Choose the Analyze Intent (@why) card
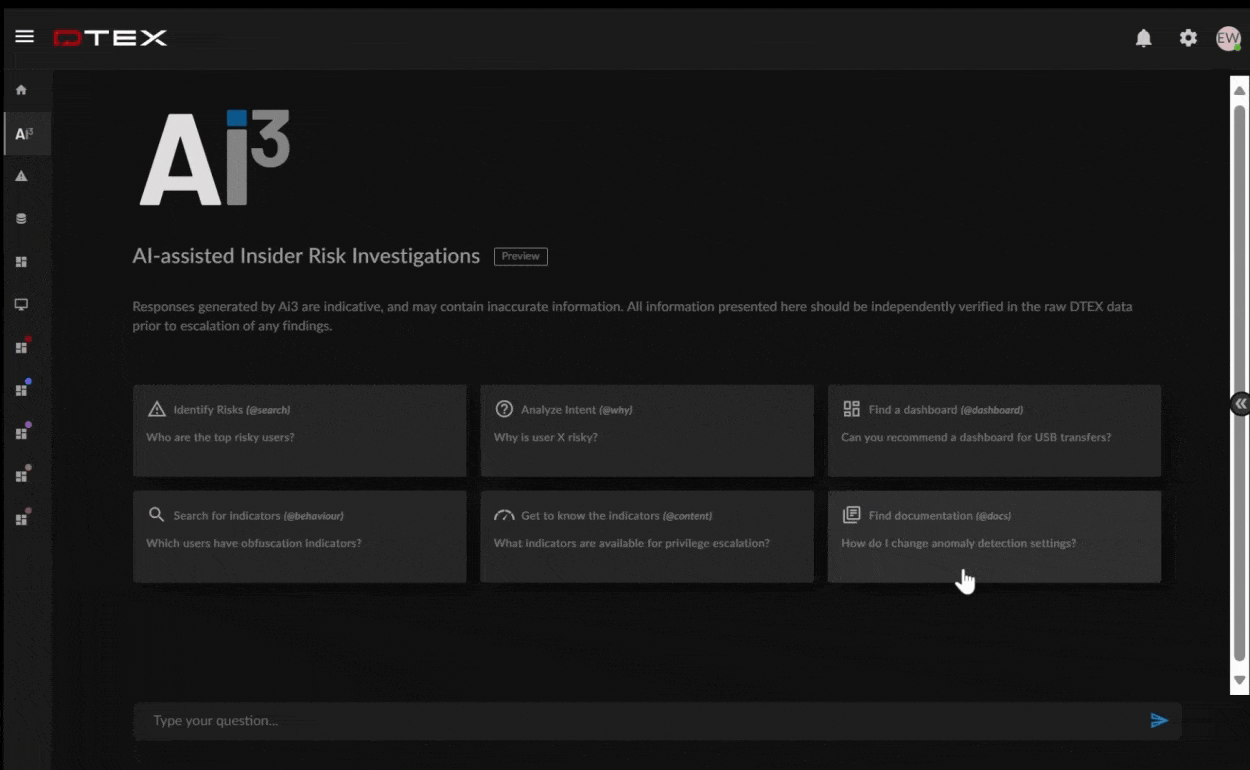1250x770 pixels. [x=646, y=431]
